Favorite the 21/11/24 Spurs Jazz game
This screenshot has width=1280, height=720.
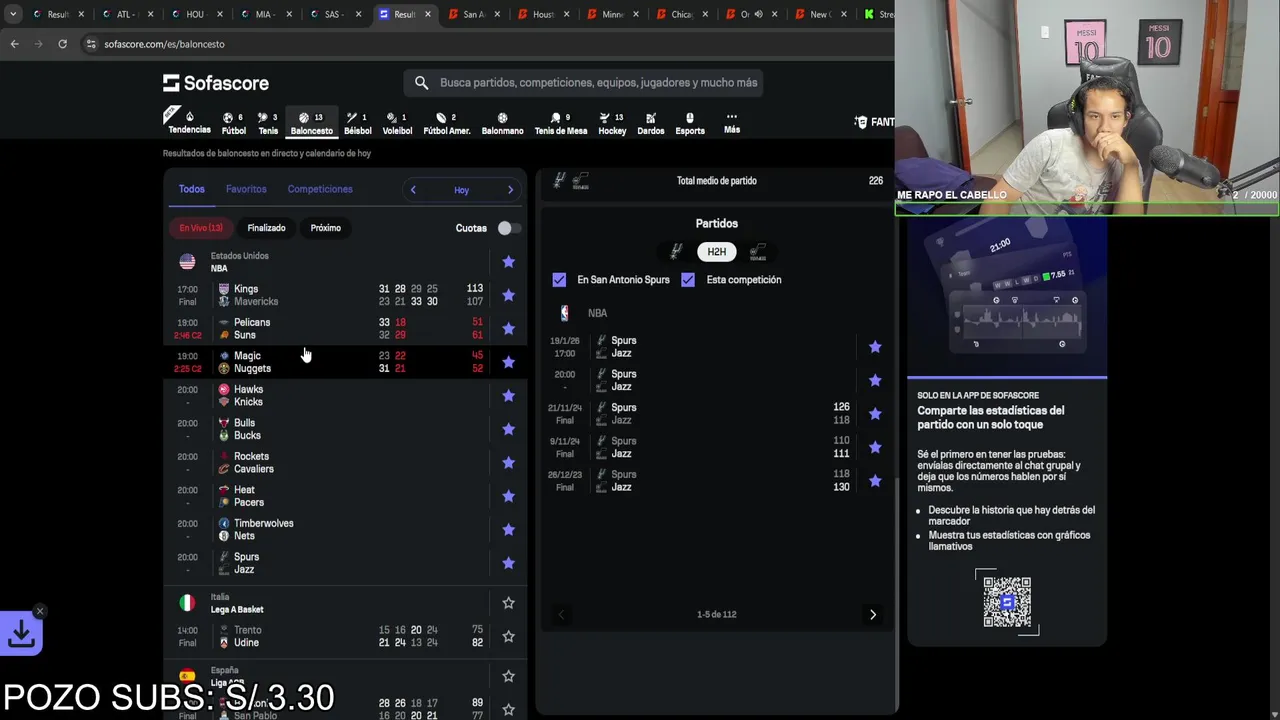tap(875, 414)
